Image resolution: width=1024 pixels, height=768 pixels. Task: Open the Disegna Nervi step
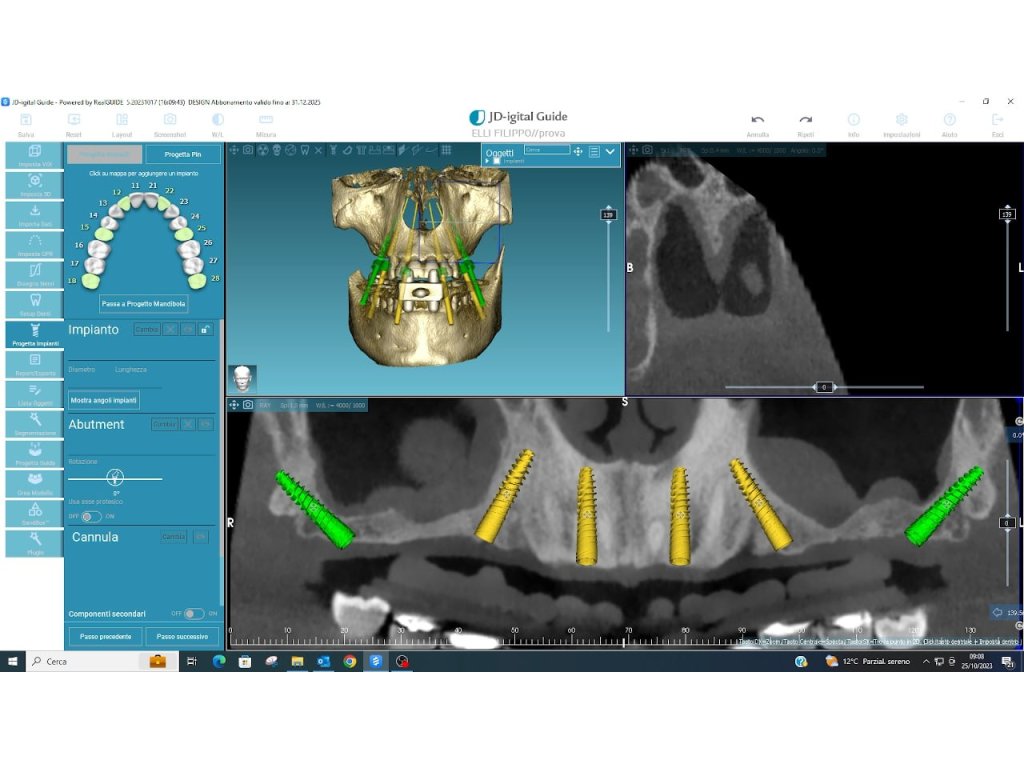(x=35, y=275)
